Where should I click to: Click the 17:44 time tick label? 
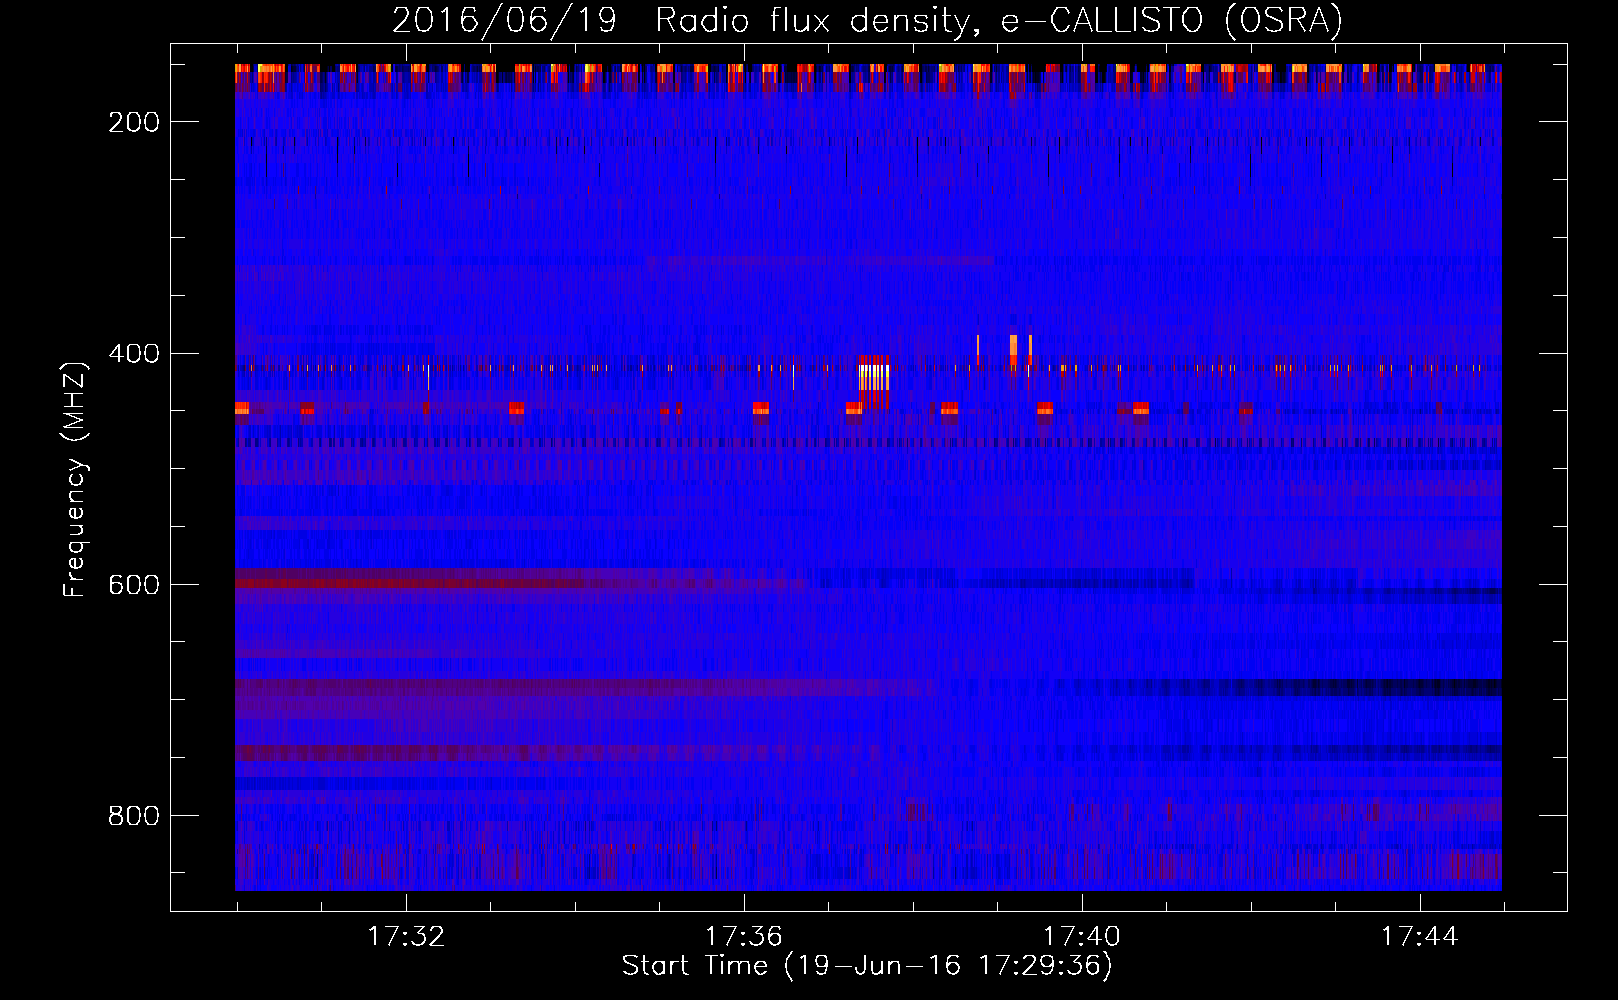[1420, 937]
